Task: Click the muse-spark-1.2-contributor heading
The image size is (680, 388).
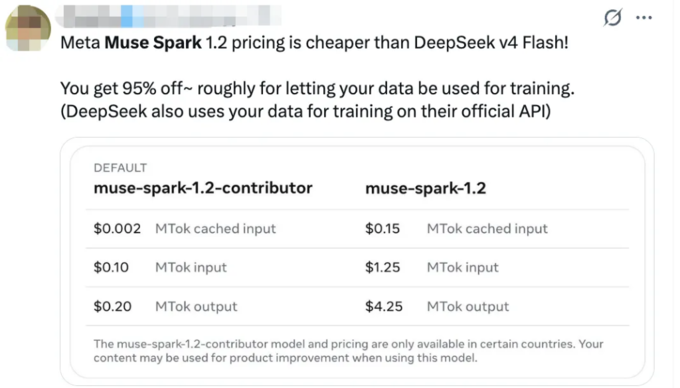Action: coord(203,188)
